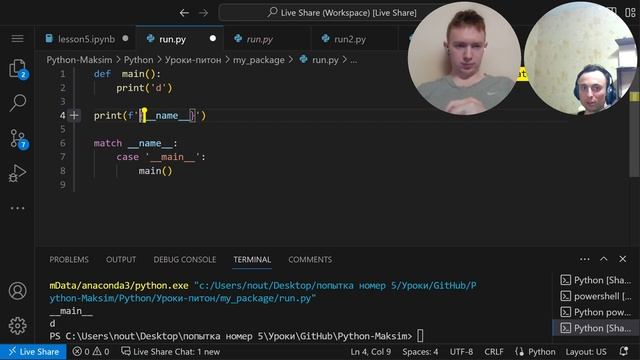Screen dimensions: 640x360
Task: Click unsaved dot on lesson5.ipynb tab
Action: point(125,38)
